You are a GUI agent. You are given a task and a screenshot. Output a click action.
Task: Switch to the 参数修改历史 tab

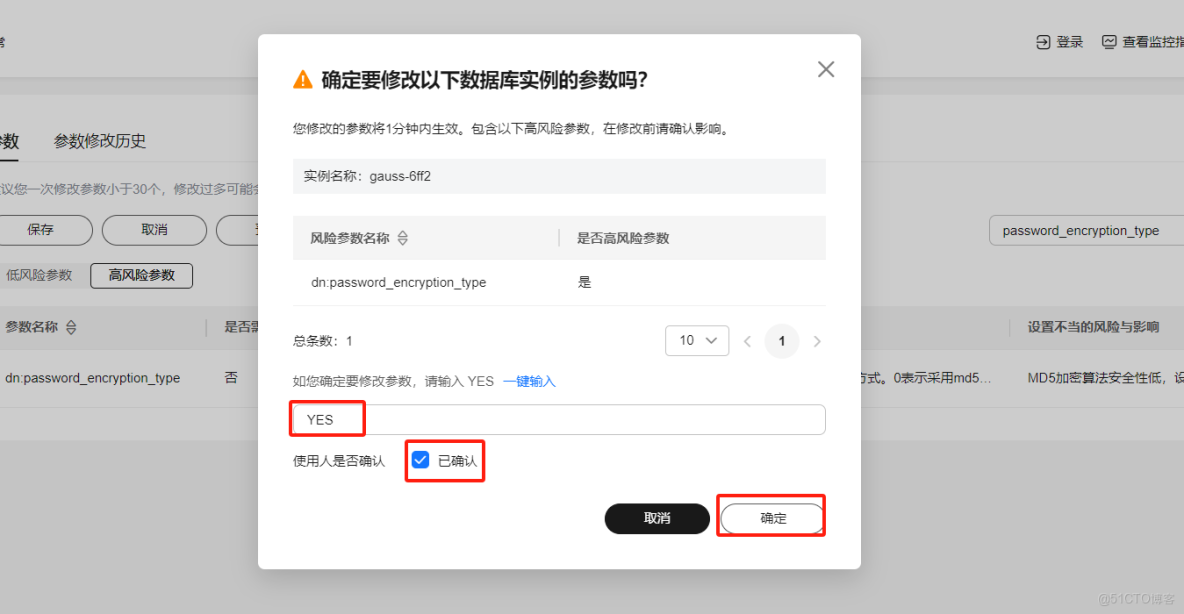[98, 141]
